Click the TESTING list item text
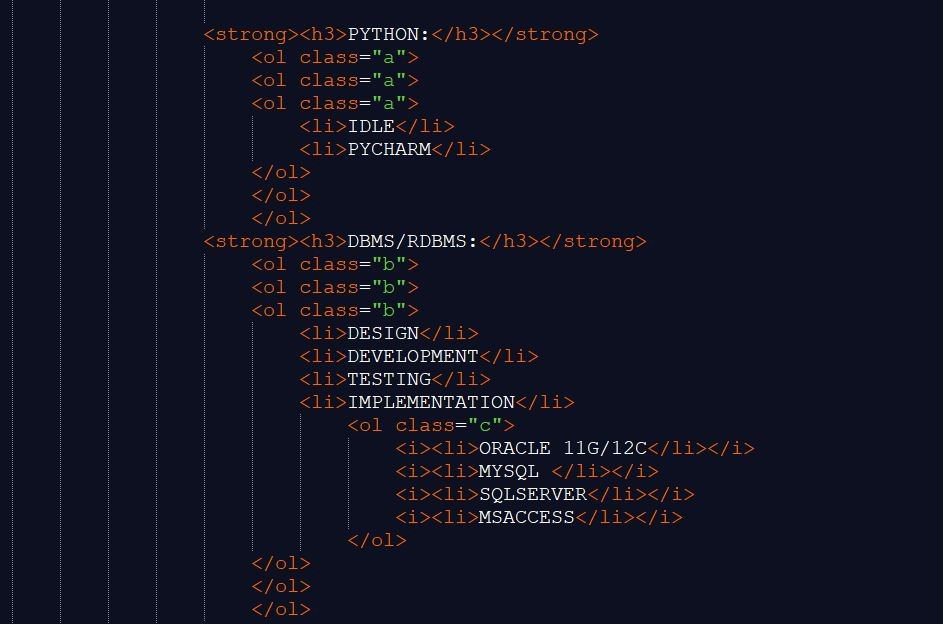 (x=389, y=380)
